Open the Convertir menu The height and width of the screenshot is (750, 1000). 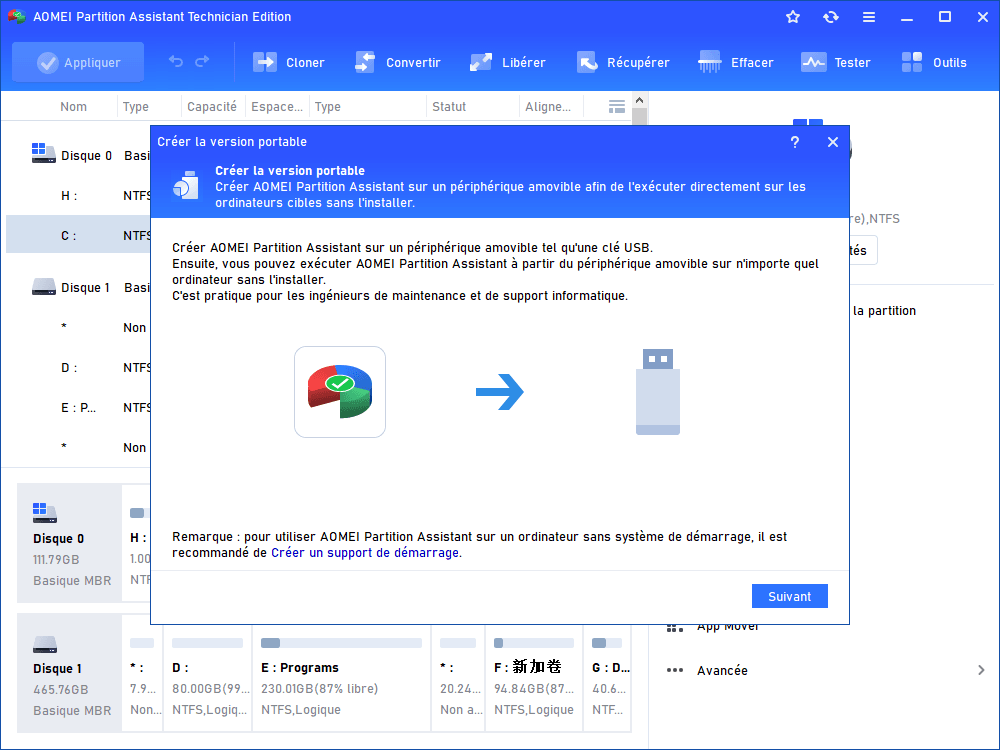398,62
